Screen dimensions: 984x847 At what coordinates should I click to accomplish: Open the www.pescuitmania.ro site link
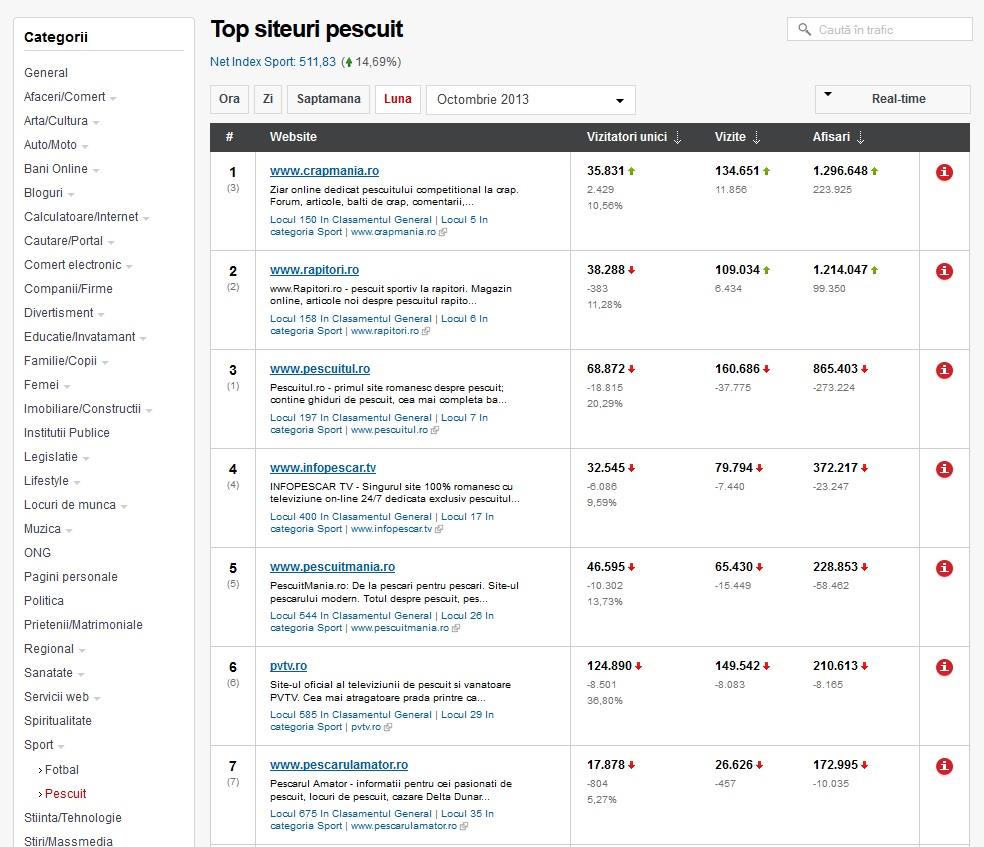pyautogui.click(x=332, y=567)
